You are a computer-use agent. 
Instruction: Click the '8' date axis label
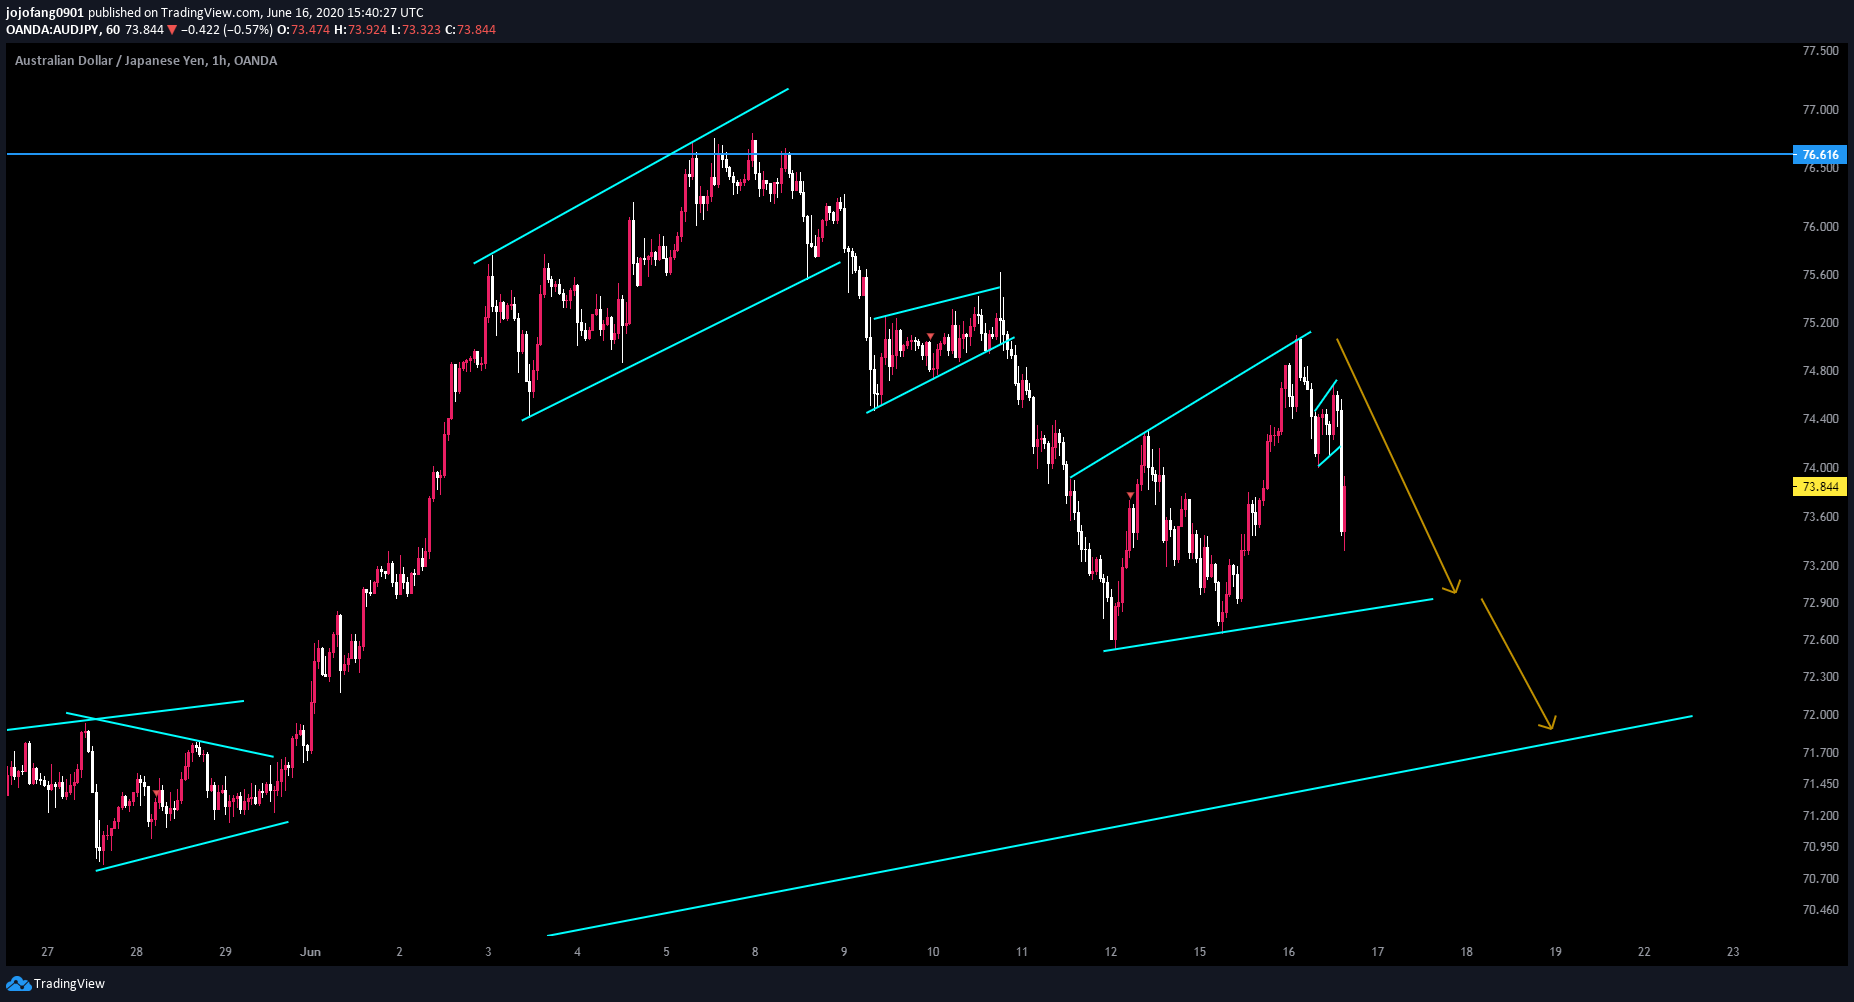tap(755, 952)
